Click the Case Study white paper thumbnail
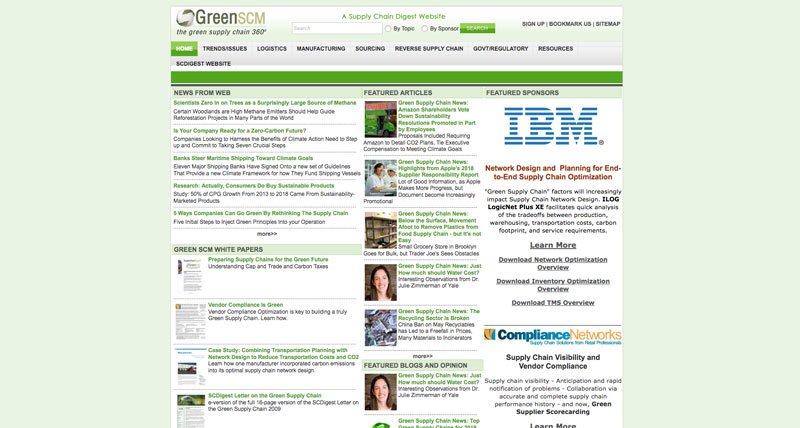 (191, 367)
